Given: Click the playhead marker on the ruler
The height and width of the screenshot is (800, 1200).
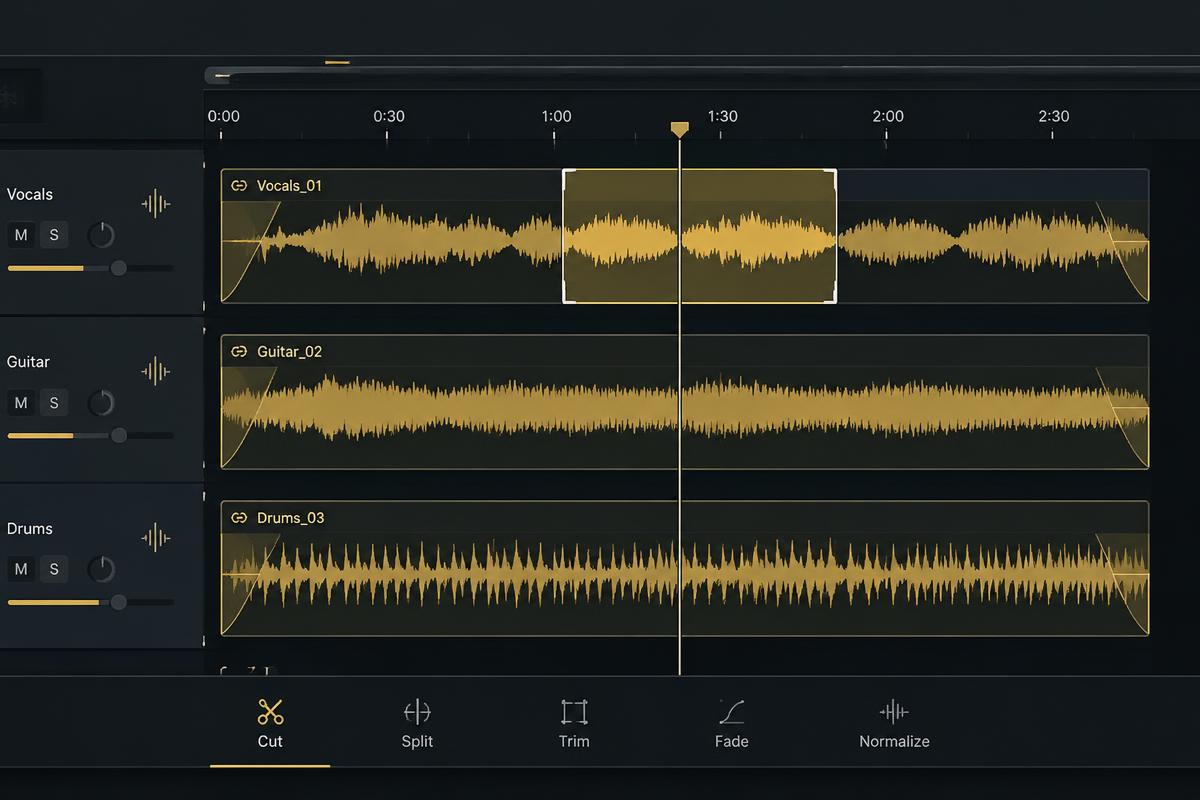Looking at the screenshot, I should 680,129.
